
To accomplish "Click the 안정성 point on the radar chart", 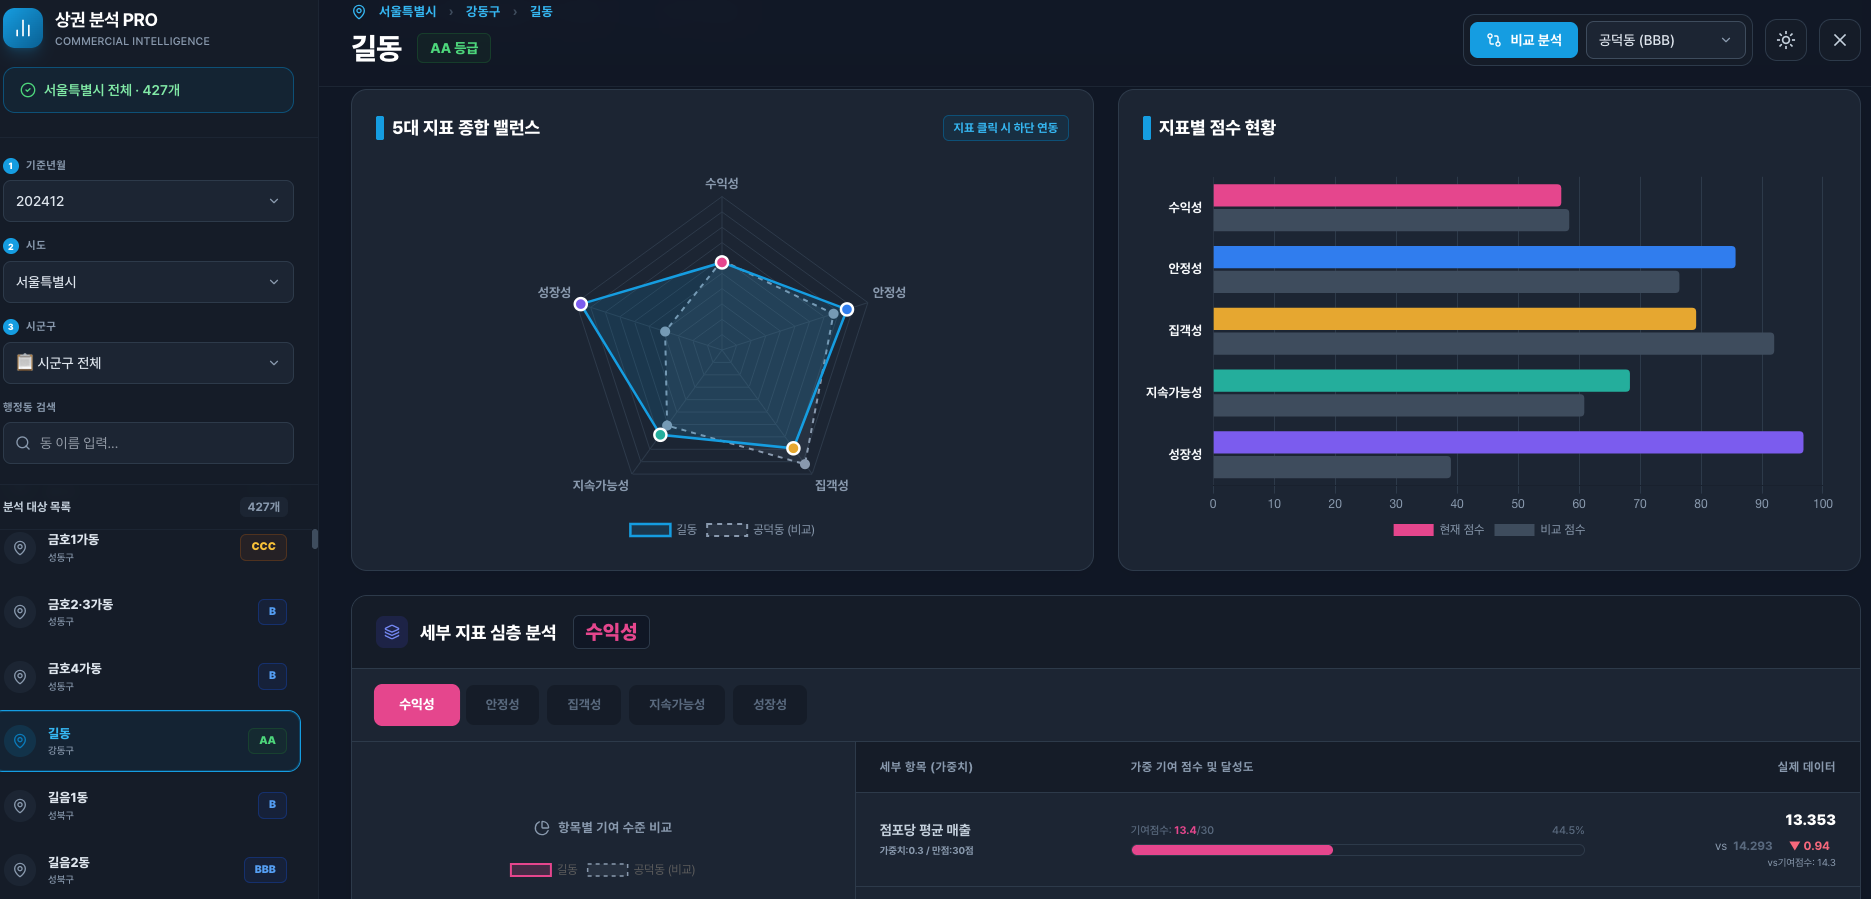I will [x=847, y=310].
